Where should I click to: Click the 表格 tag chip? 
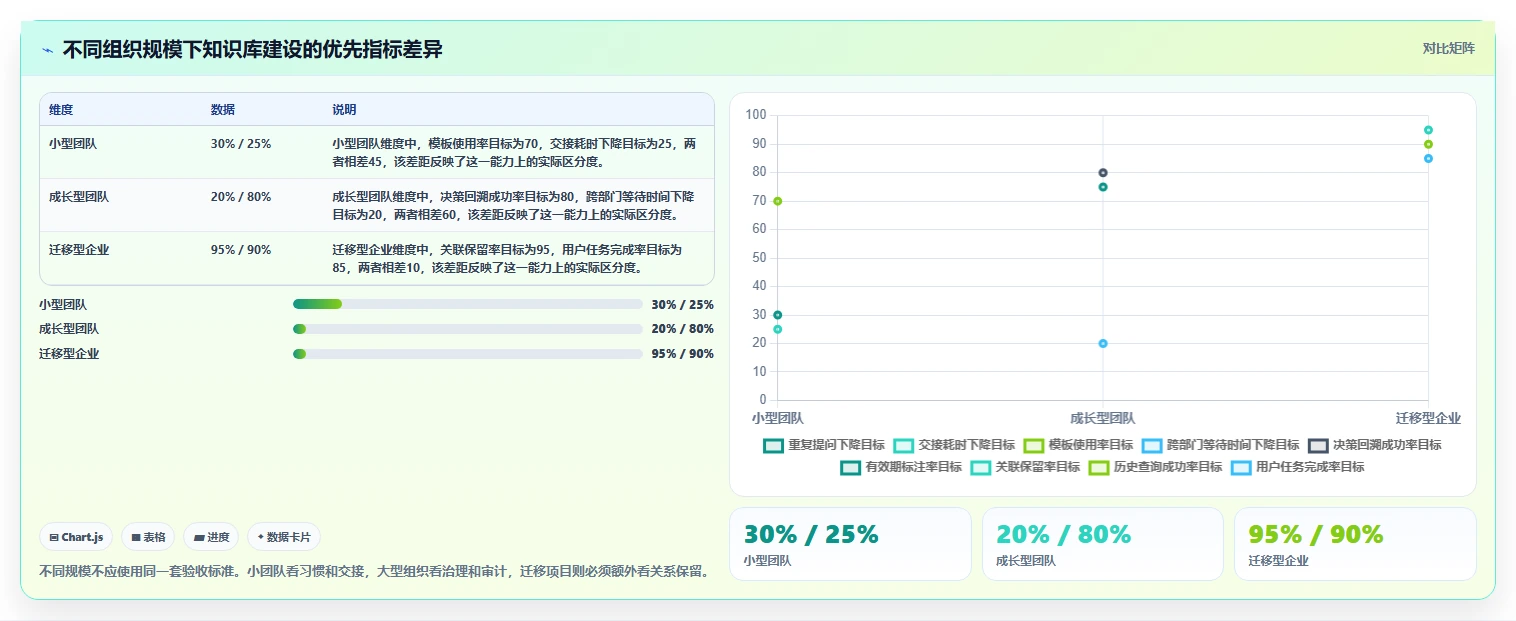(x=148, y=537)
